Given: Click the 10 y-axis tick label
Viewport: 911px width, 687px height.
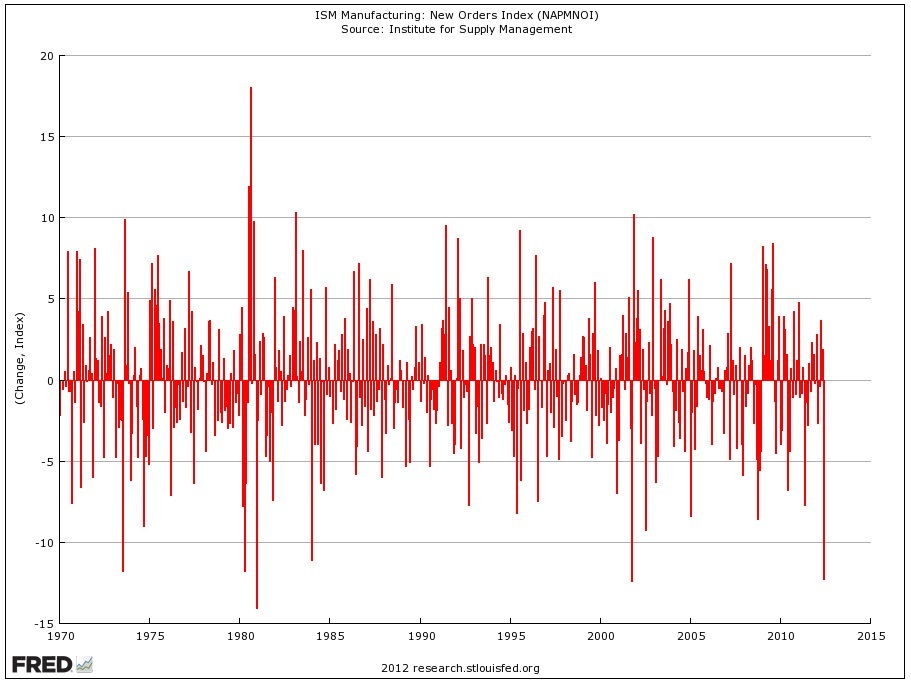Looking at the screenshot, I should click(x=47, y=218).
